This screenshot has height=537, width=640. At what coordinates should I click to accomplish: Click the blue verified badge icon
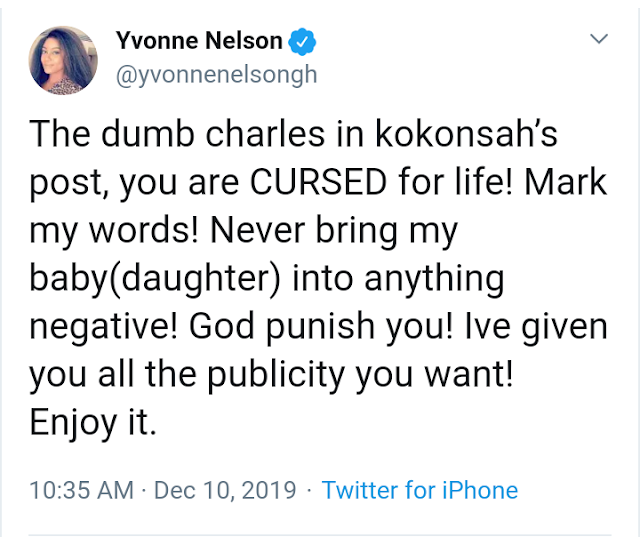[x=302, y=42]
